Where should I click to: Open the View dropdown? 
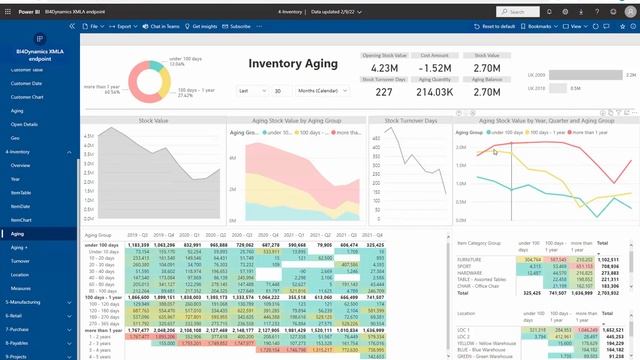(x=575, y=26)
